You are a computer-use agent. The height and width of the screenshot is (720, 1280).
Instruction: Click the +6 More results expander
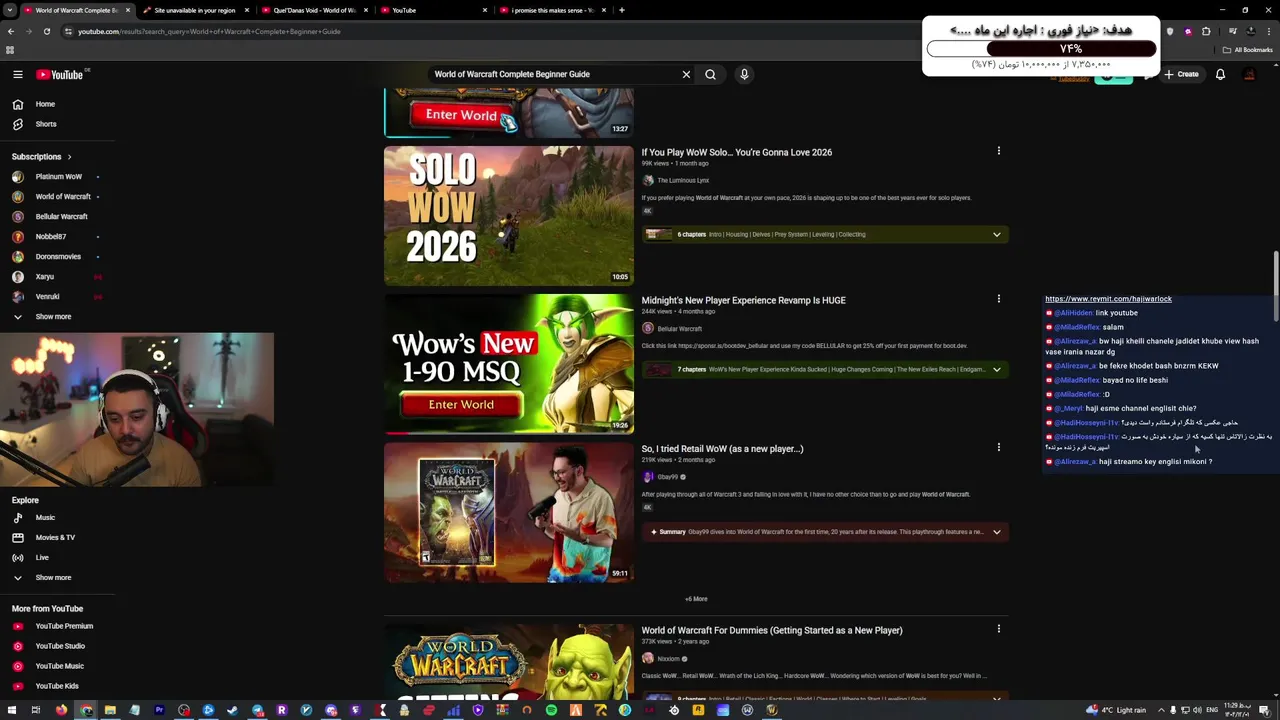[696, 599]
